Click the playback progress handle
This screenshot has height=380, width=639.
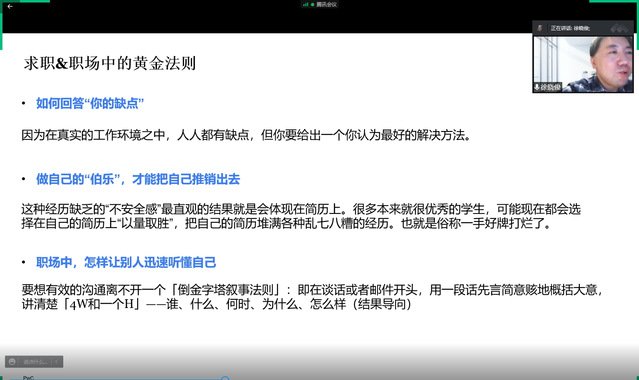[x=225, y=378]
